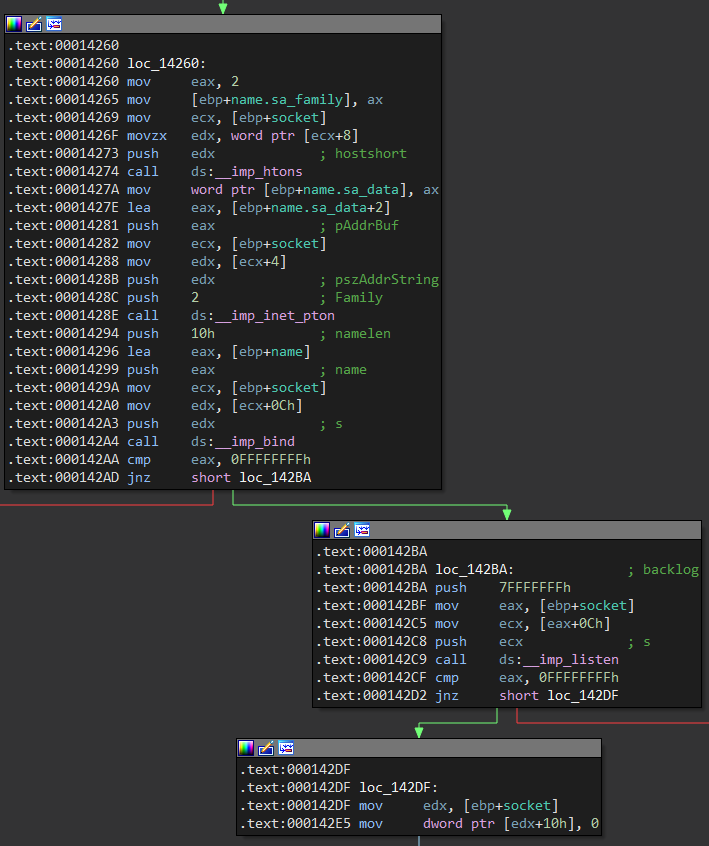Click color icon of loc_142DF node
The height and width of the screenshot is (846, 709).
[x=246, y=748]
